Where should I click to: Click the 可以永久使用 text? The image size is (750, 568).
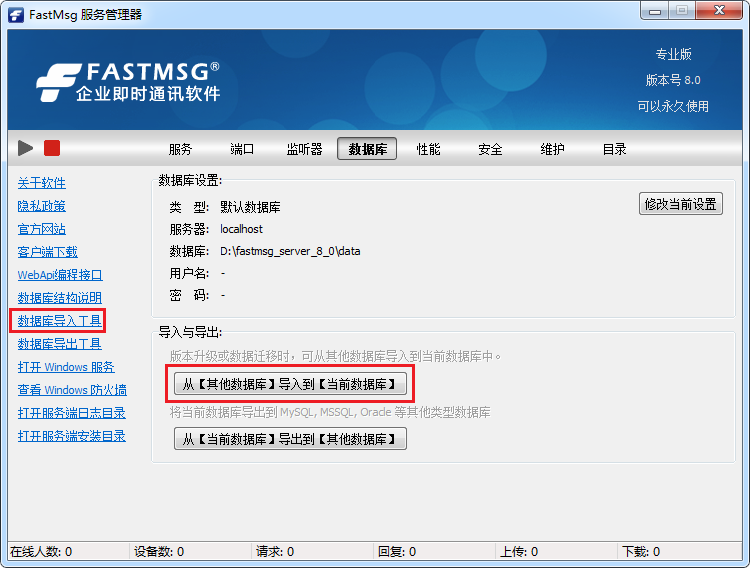(673, 106)
